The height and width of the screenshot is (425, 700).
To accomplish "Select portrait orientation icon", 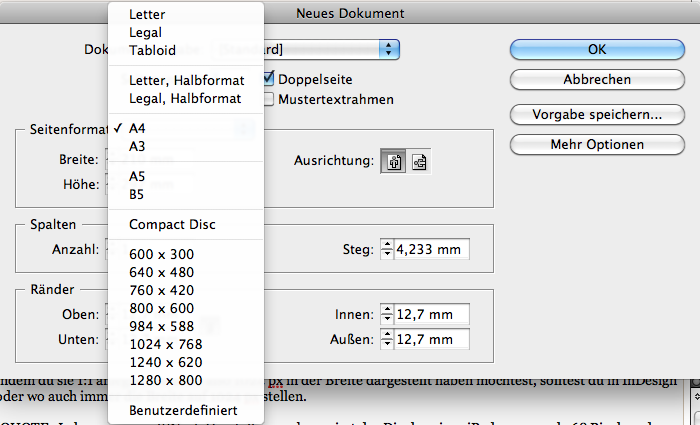I will pos(393,162).
